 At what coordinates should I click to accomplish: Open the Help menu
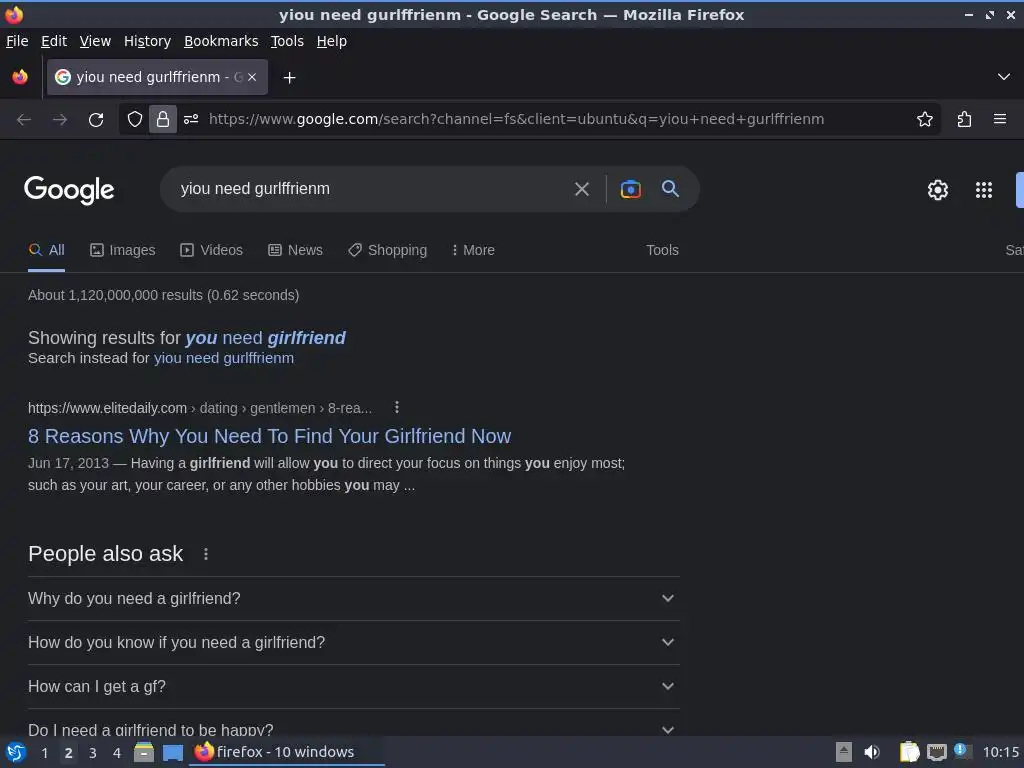point(332,41)
